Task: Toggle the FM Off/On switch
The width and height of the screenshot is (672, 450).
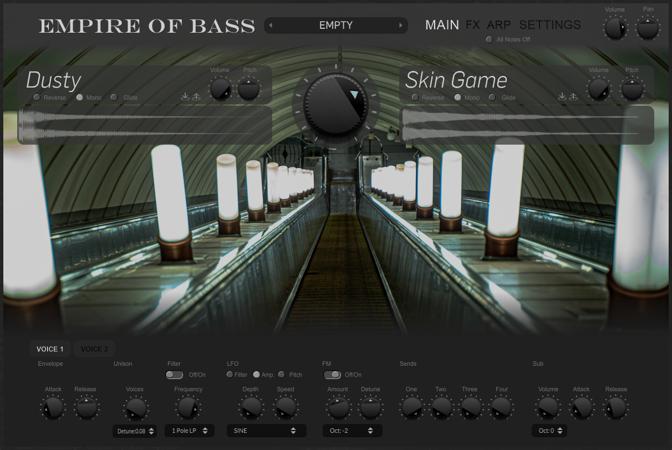Action: point(332,375)
